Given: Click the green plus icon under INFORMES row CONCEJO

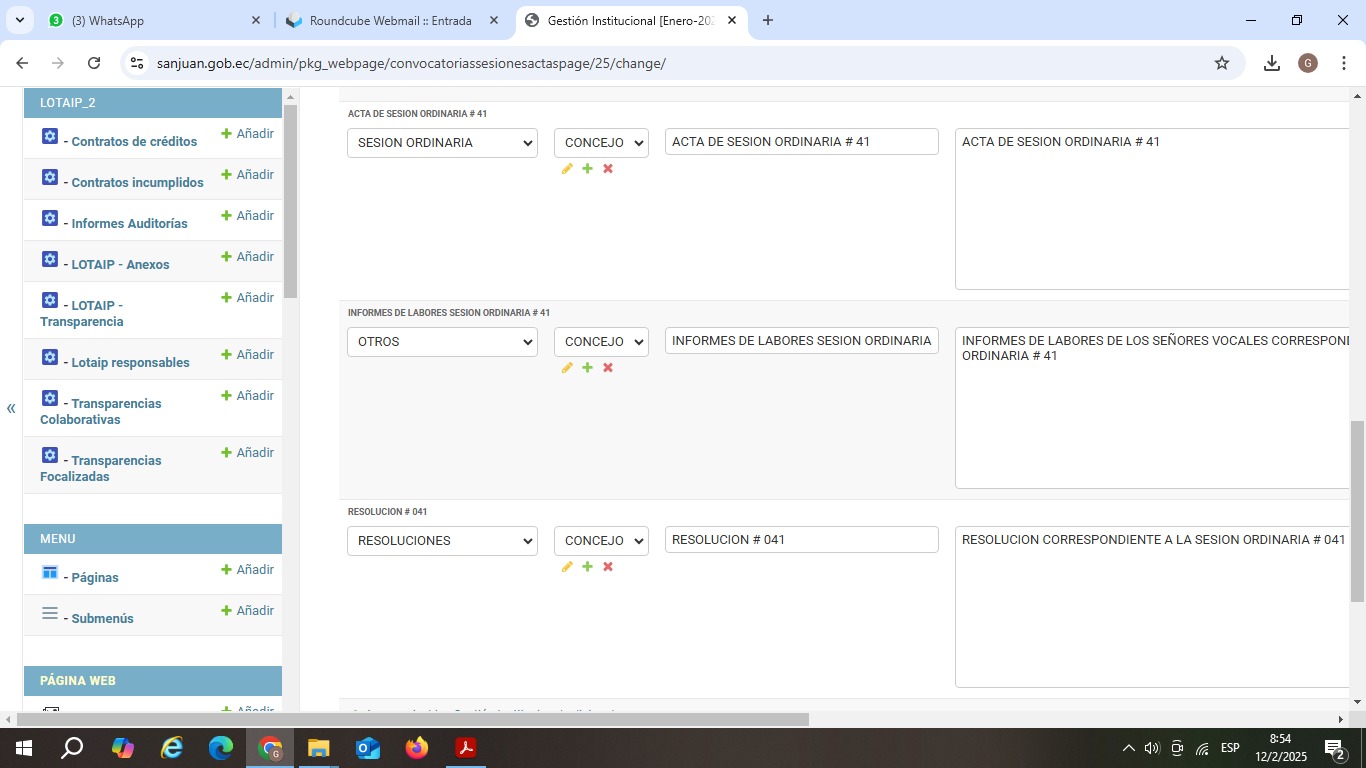Looking at the screenshot, I should pos(587,368).
